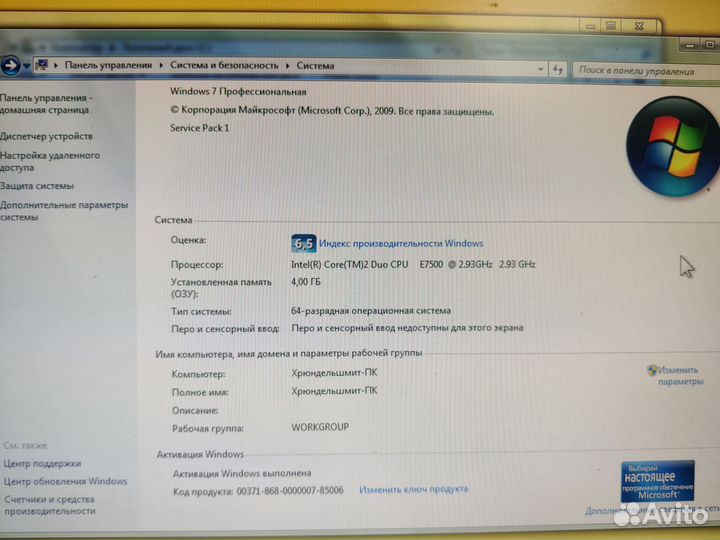Click the Control Panel icon in address bar
720x540 pixels.
pyautogui.click(x=42, y=65)
